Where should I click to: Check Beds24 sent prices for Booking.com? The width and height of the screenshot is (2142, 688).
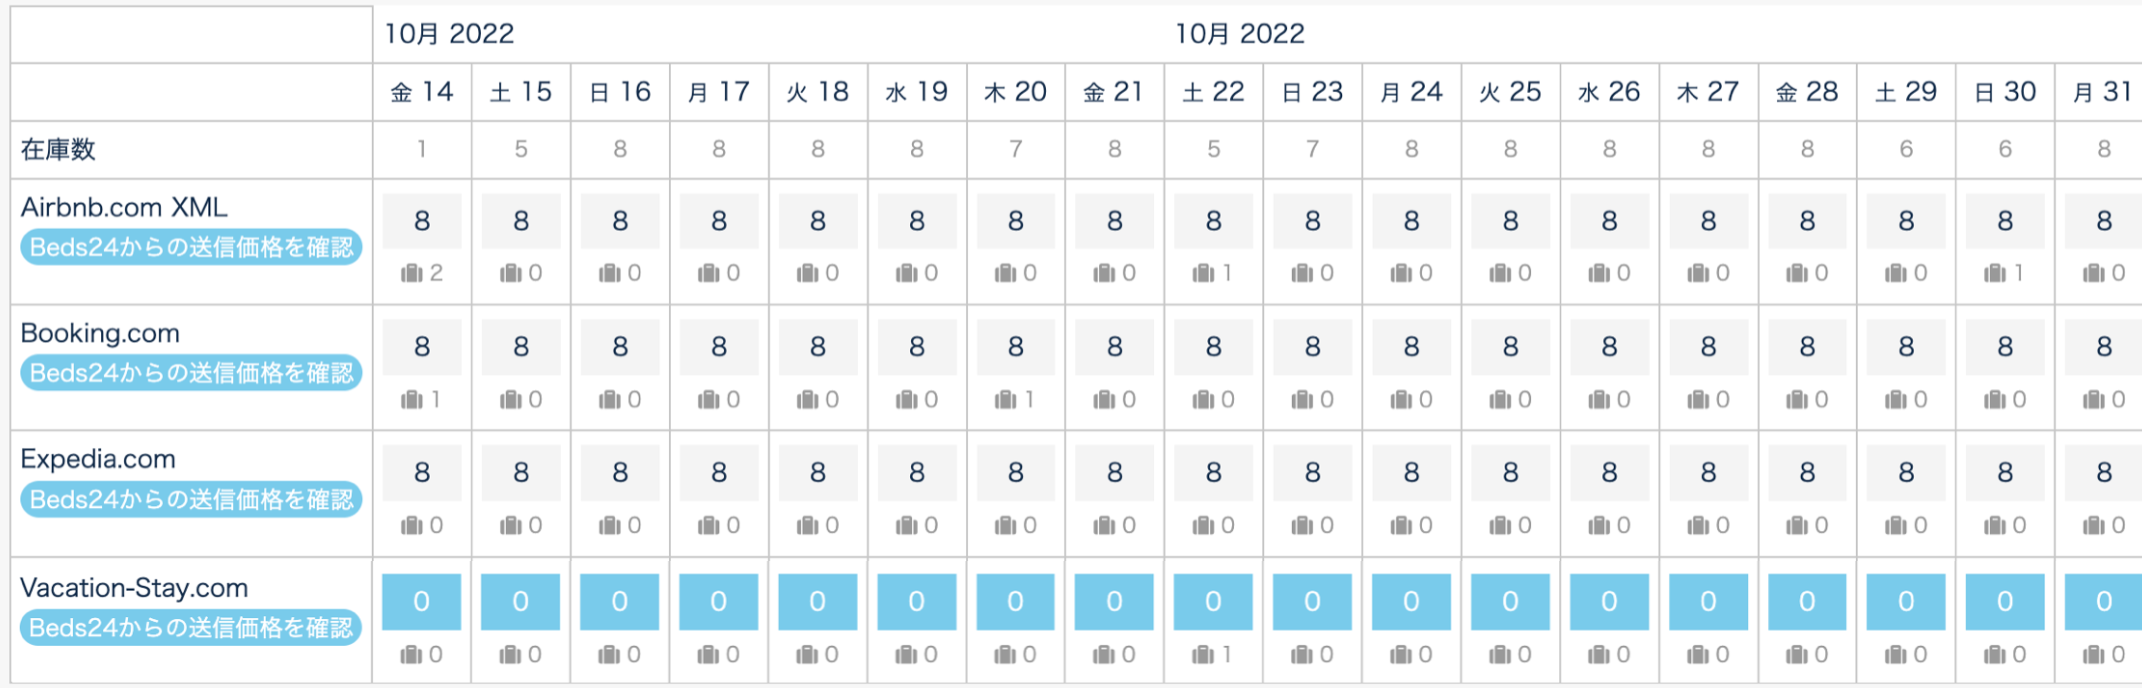pos(191,374)
